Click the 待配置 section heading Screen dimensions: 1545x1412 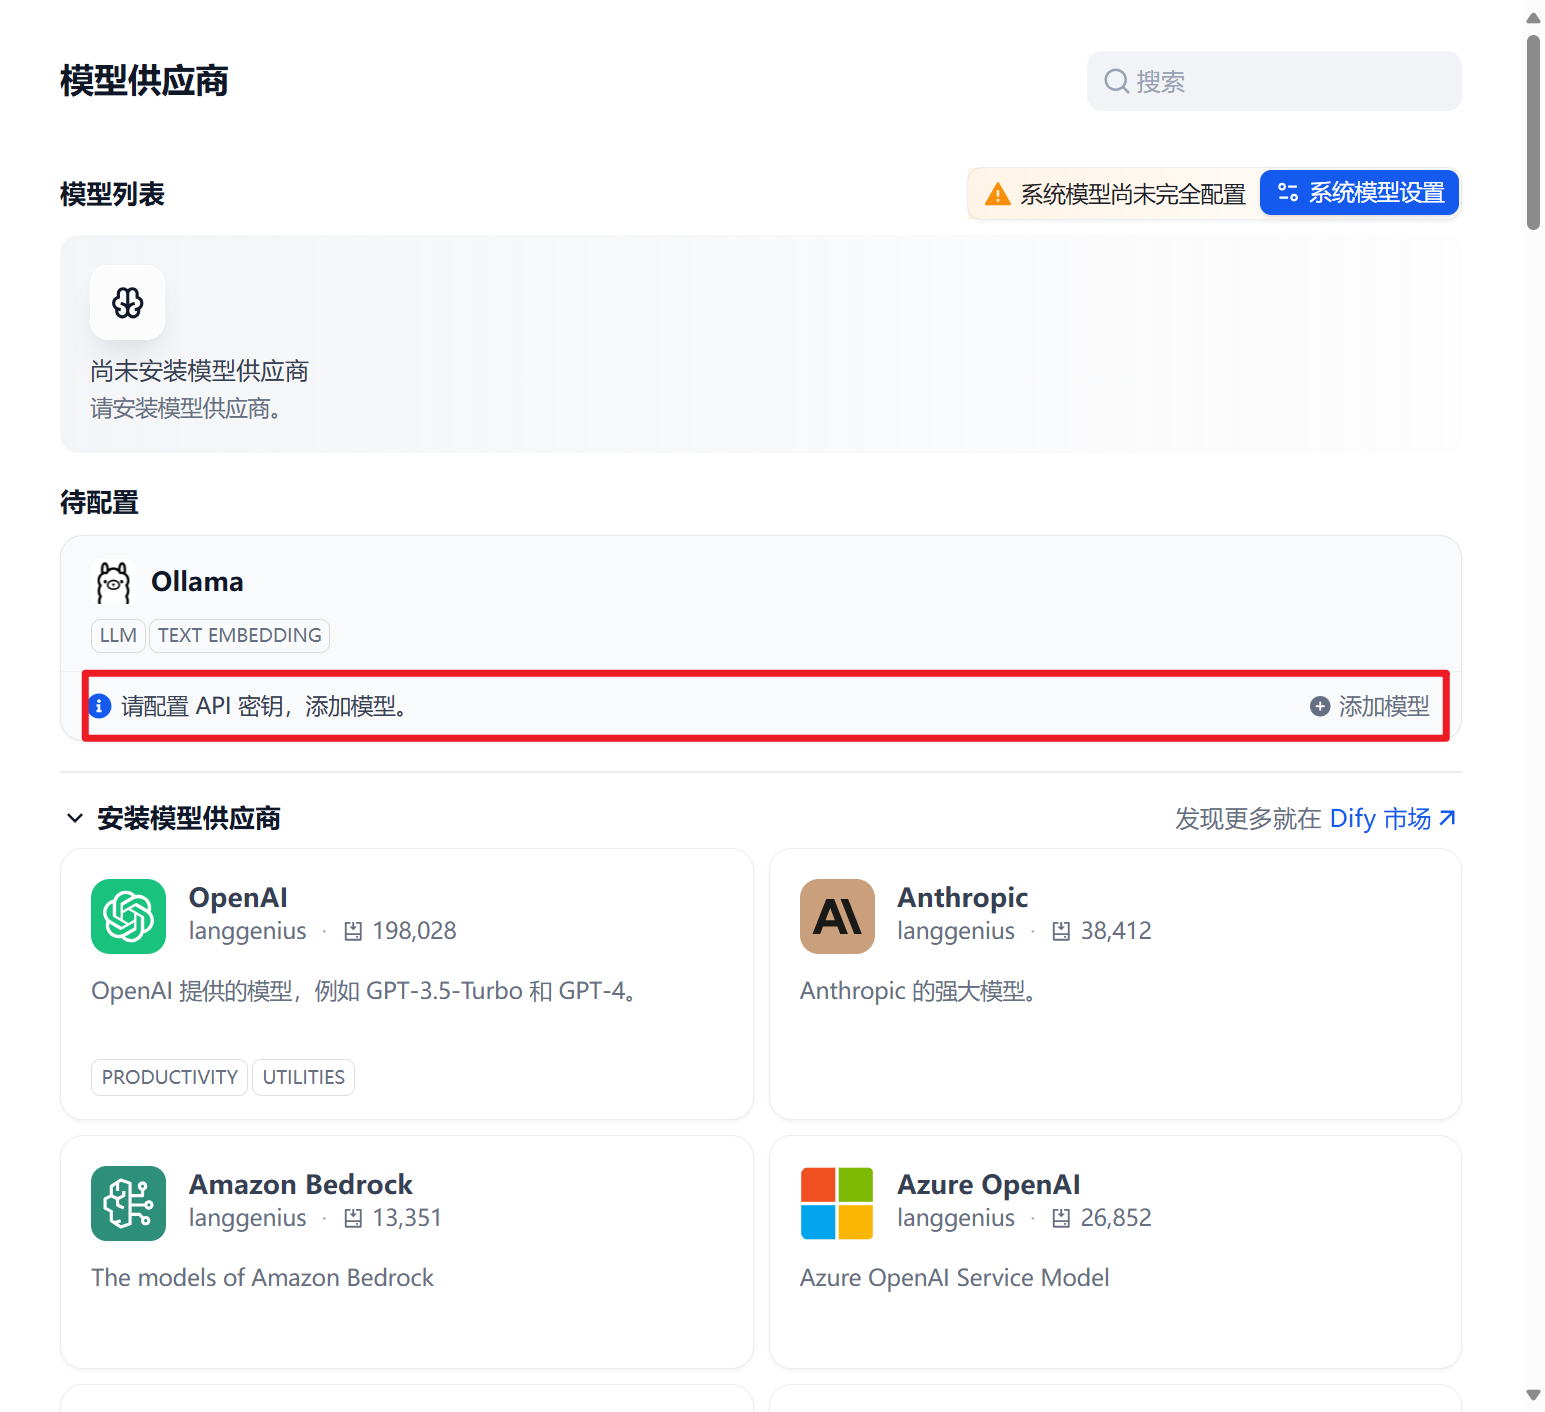pyautogui.click(x=99, y=502)
